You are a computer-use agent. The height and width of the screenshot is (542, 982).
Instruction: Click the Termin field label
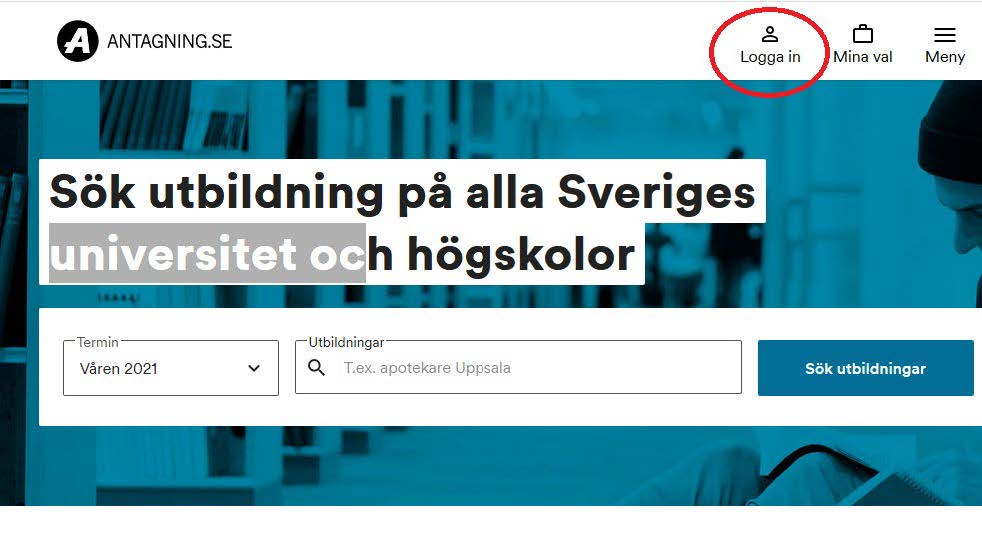point(98,342)
